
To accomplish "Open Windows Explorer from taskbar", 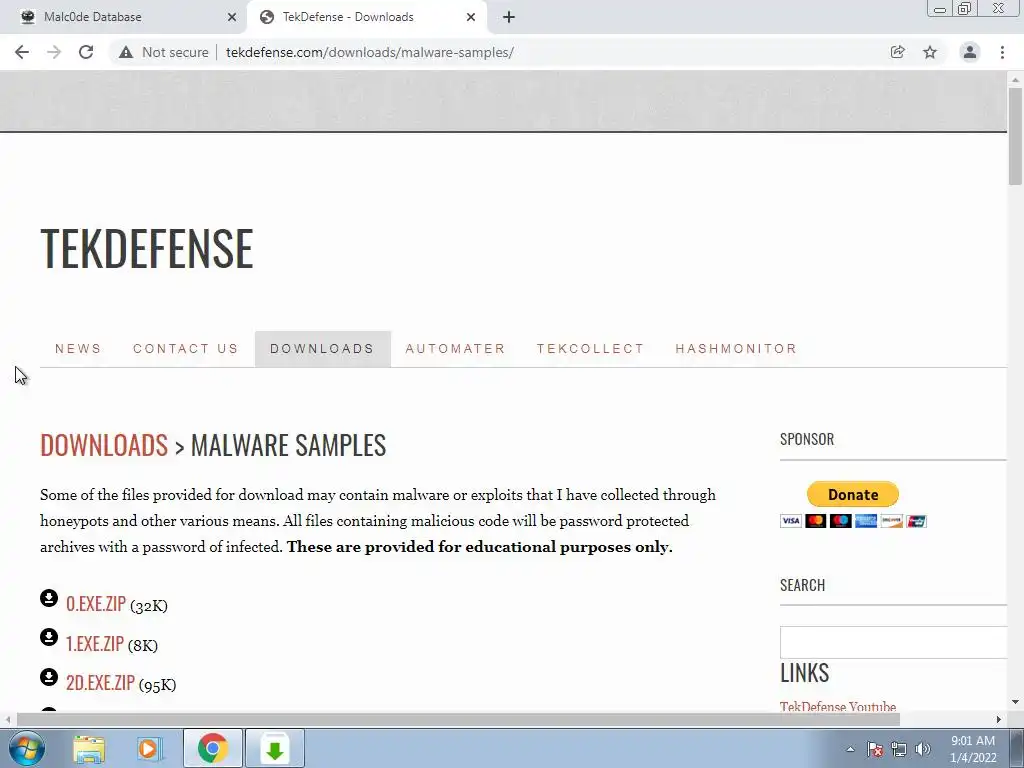I will pos(89,748).
